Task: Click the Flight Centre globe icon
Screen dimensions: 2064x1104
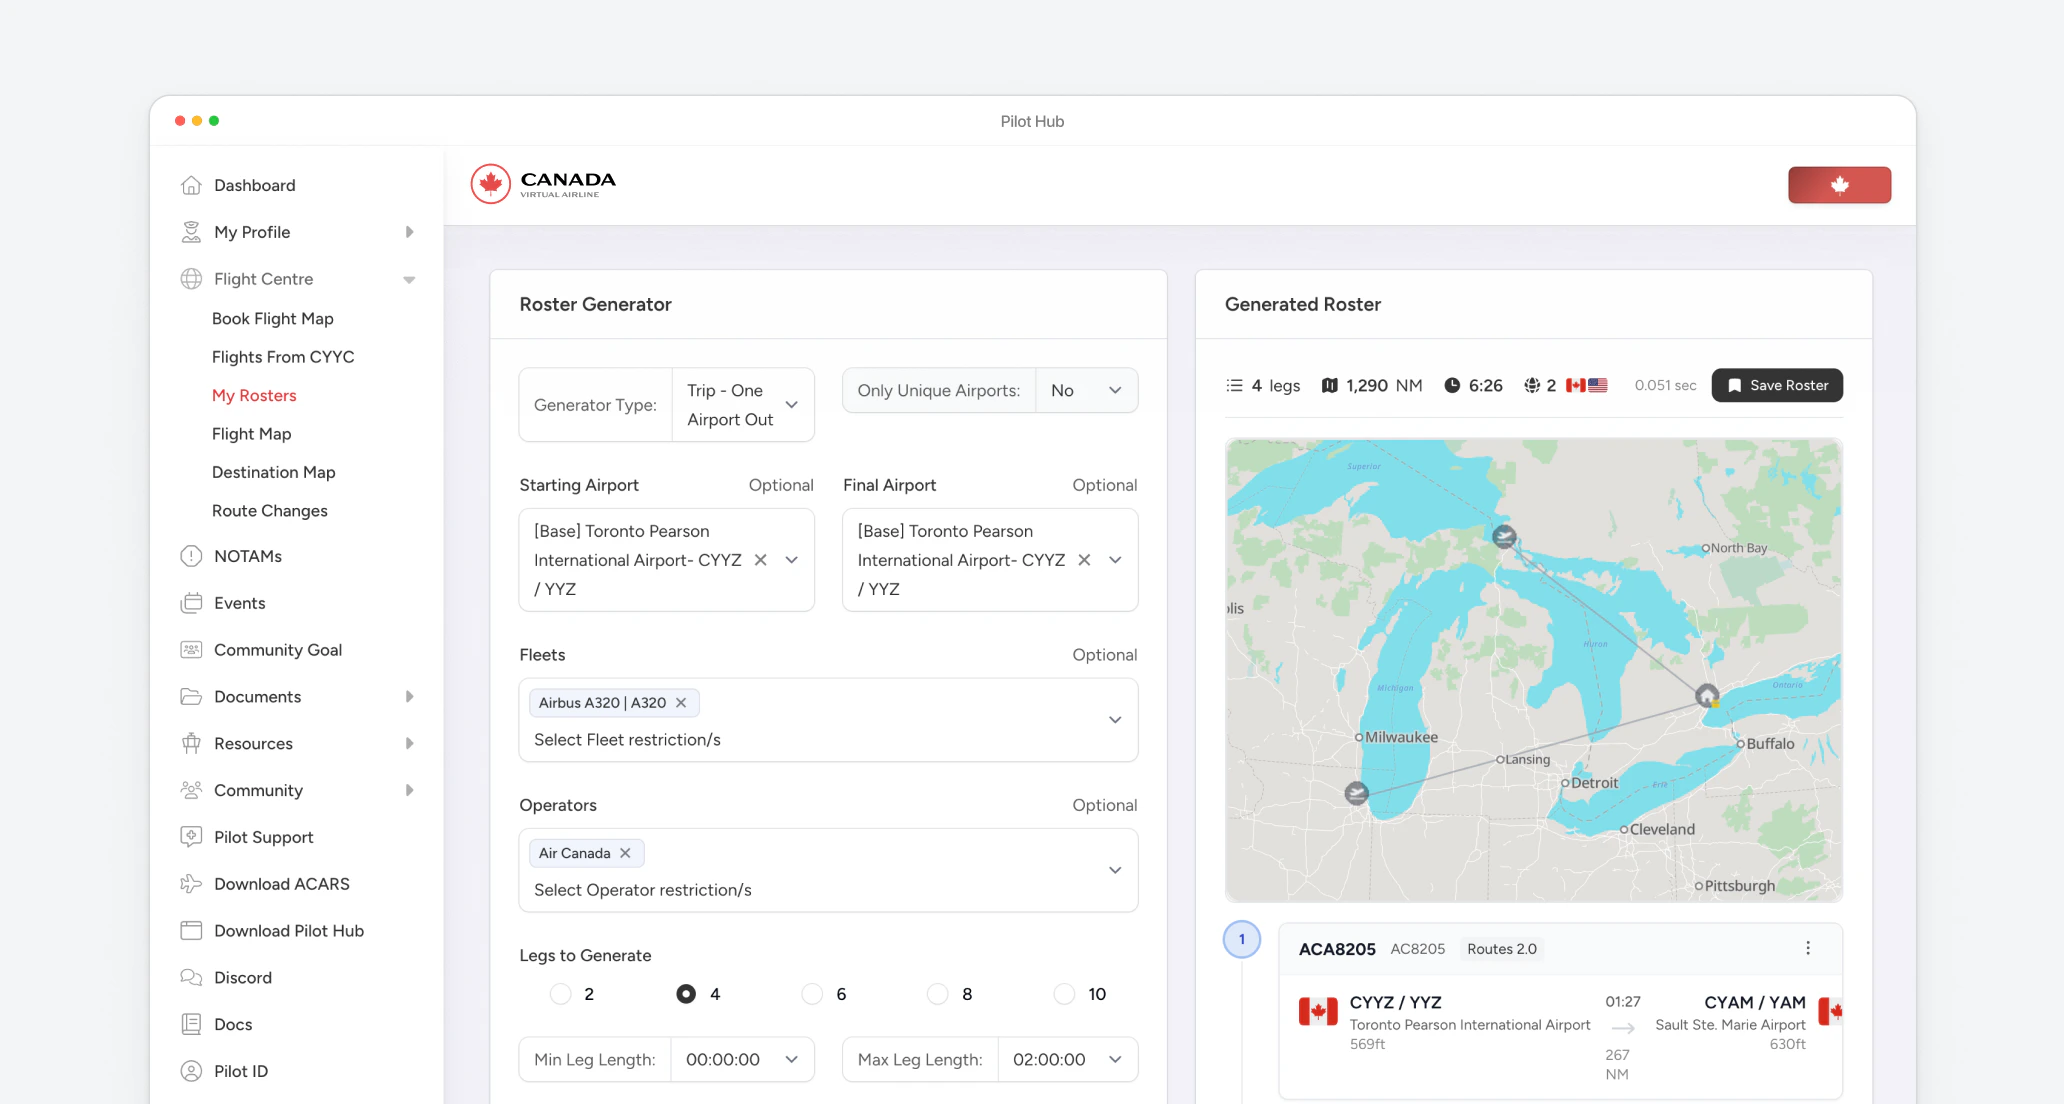Action: click(191, 279)
